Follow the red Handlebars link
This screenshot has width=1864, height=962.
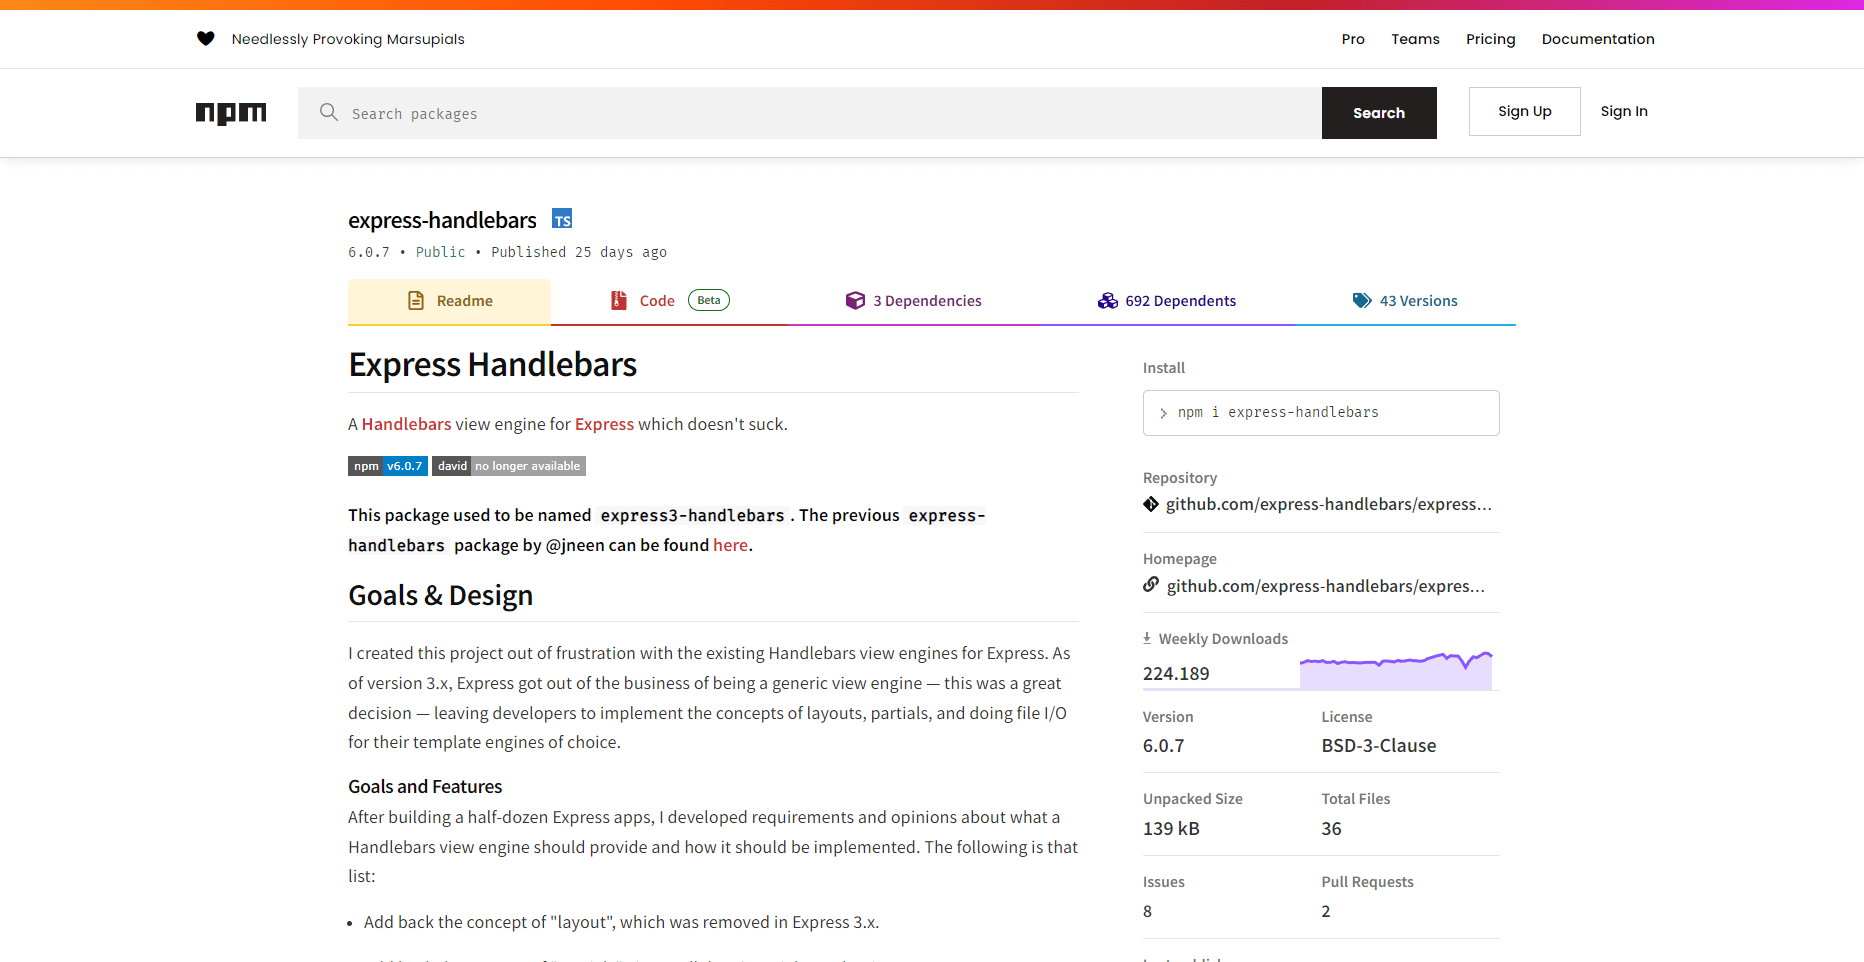coord(406,424)
